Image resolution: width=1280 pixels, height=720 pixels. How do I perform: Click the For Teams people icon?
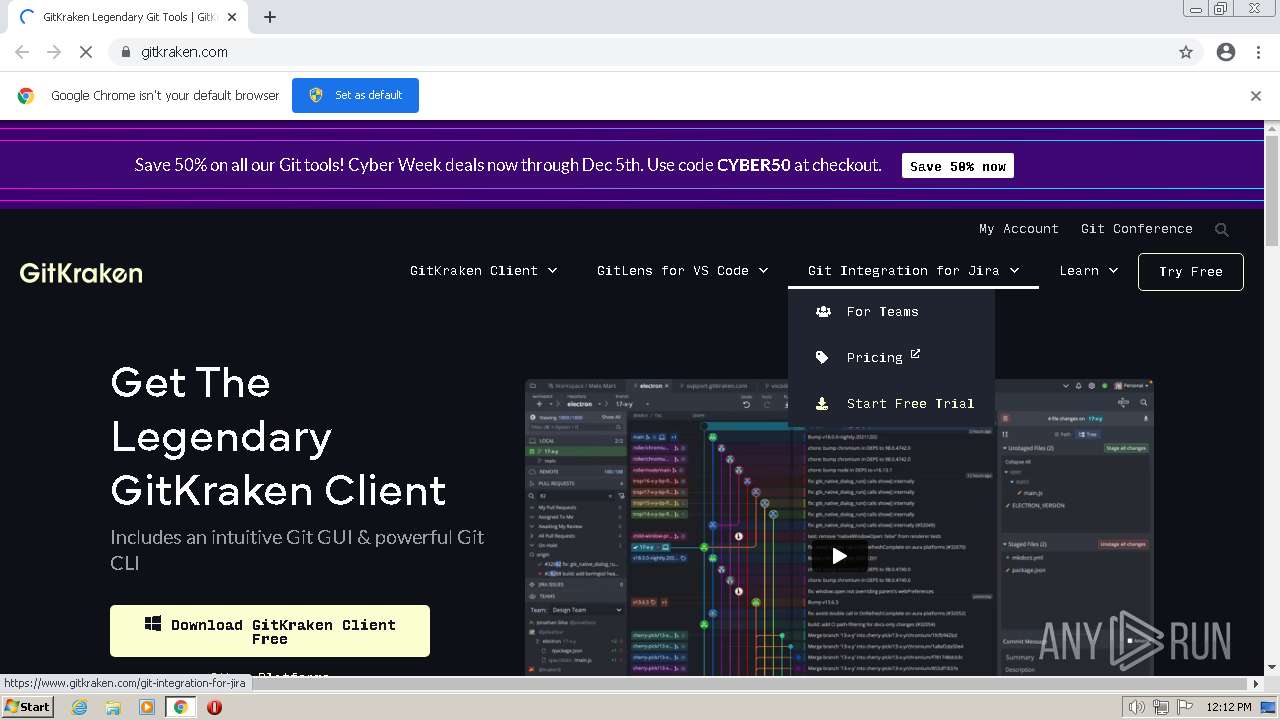[823, 312]
